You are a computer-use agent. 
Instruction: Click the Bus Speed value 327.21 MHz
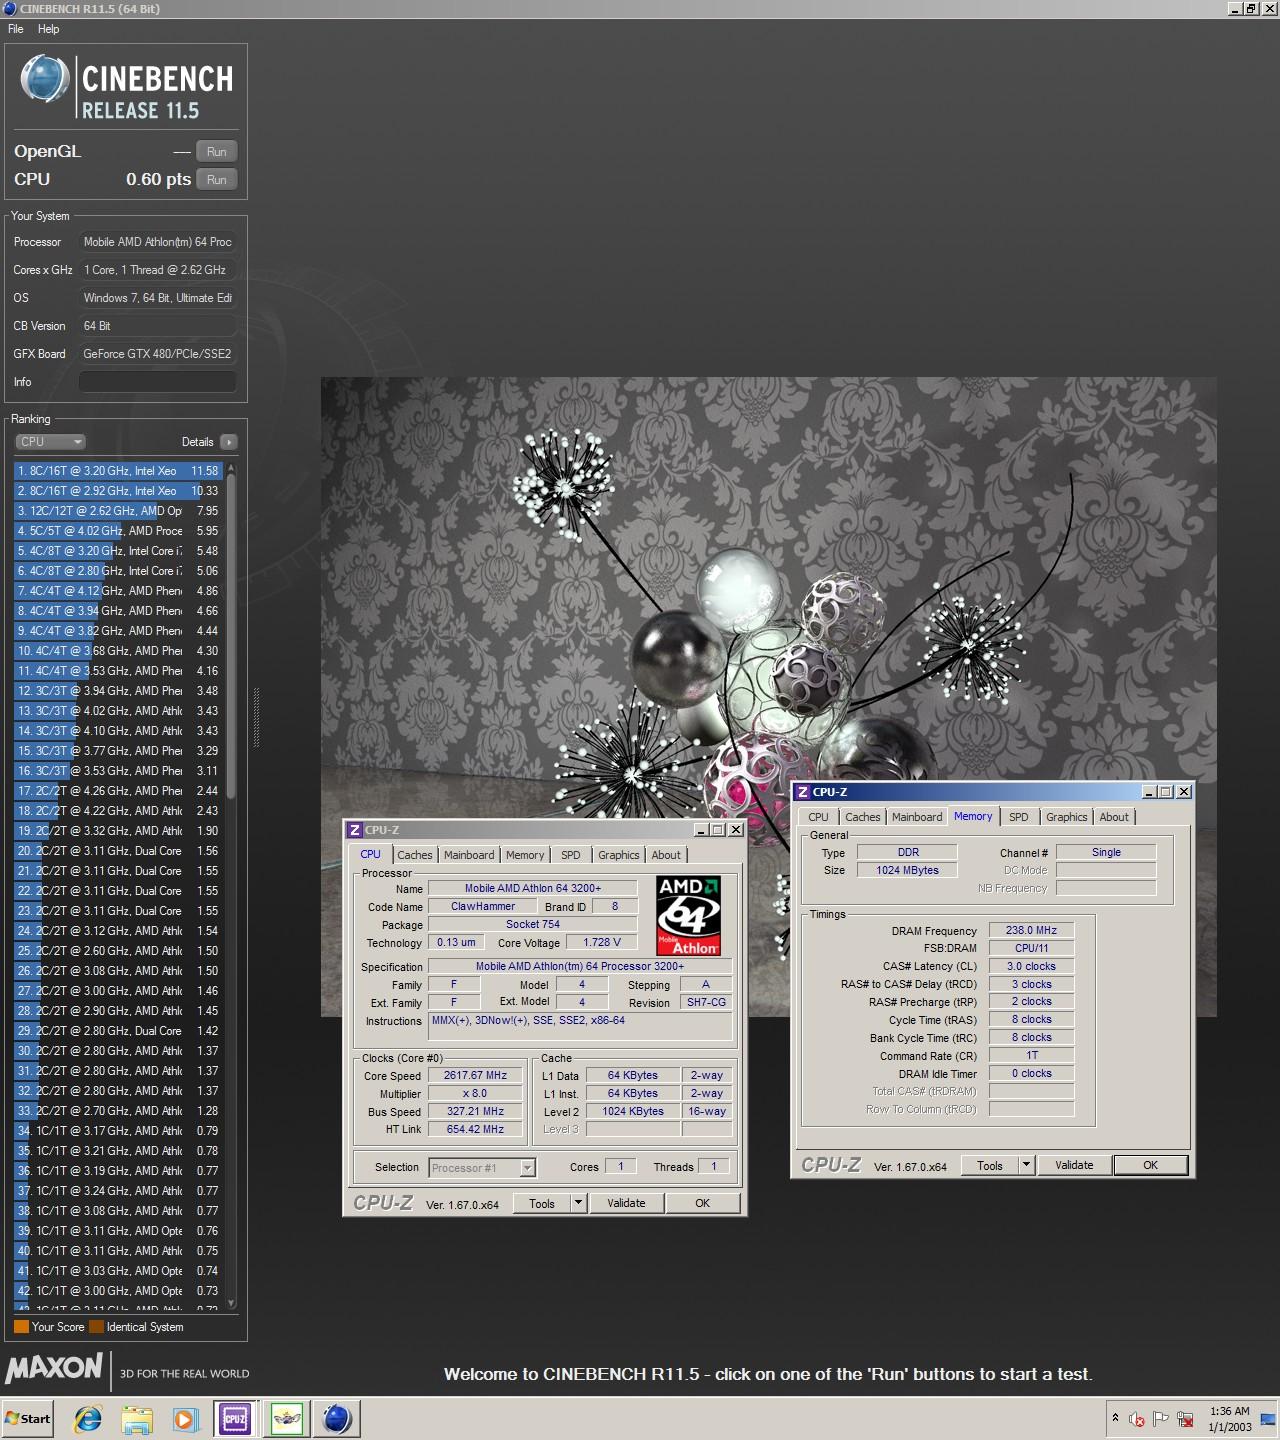(x=475, y=1111)
